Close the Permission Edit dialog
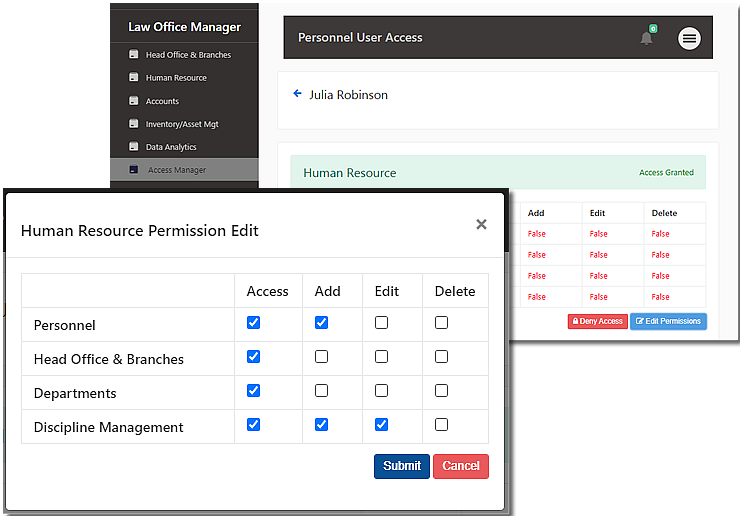Image resolution: width=740 pixels, height=516 pixels. [x=481, y=224]
